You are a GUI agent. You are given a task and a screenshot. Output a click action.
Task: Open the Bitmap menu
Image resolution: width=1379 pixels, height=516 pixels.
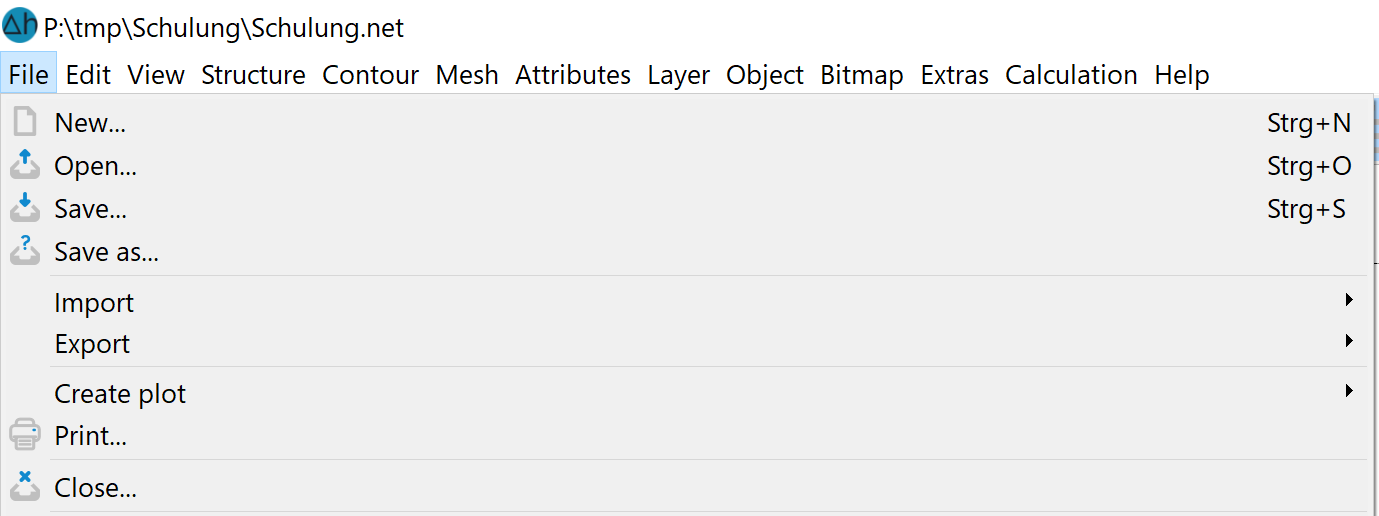click(x=862, y=75)
